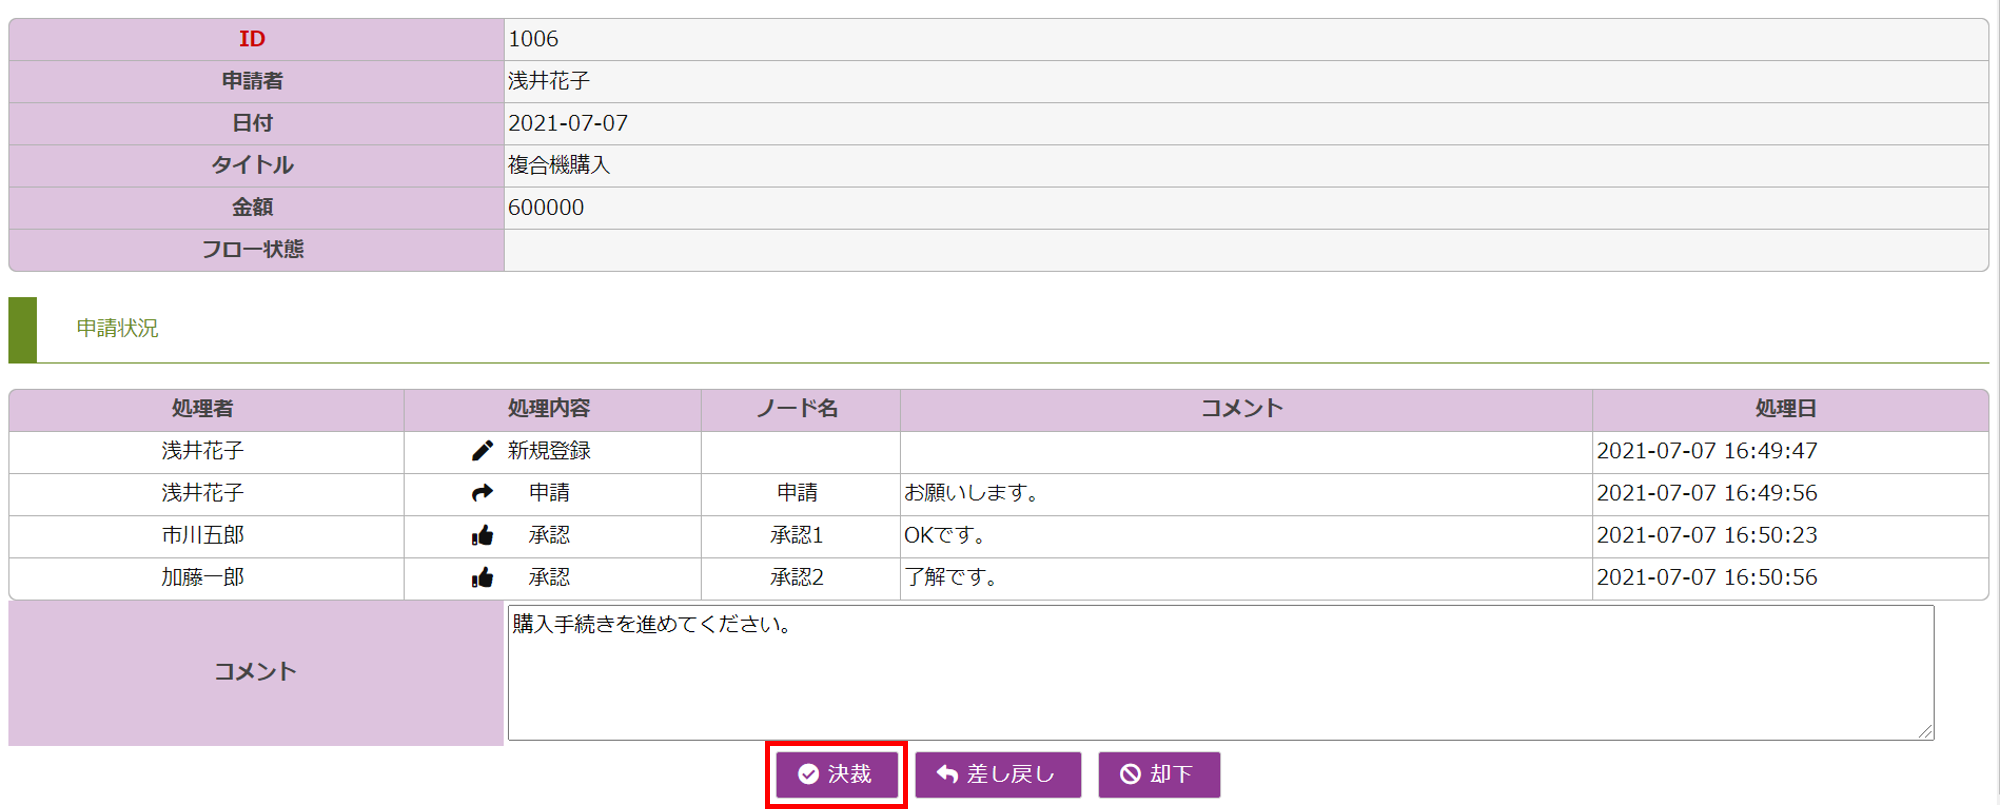Click the タイトル field label
Viewport: 2000px width, 809px height.
(252, 165)
